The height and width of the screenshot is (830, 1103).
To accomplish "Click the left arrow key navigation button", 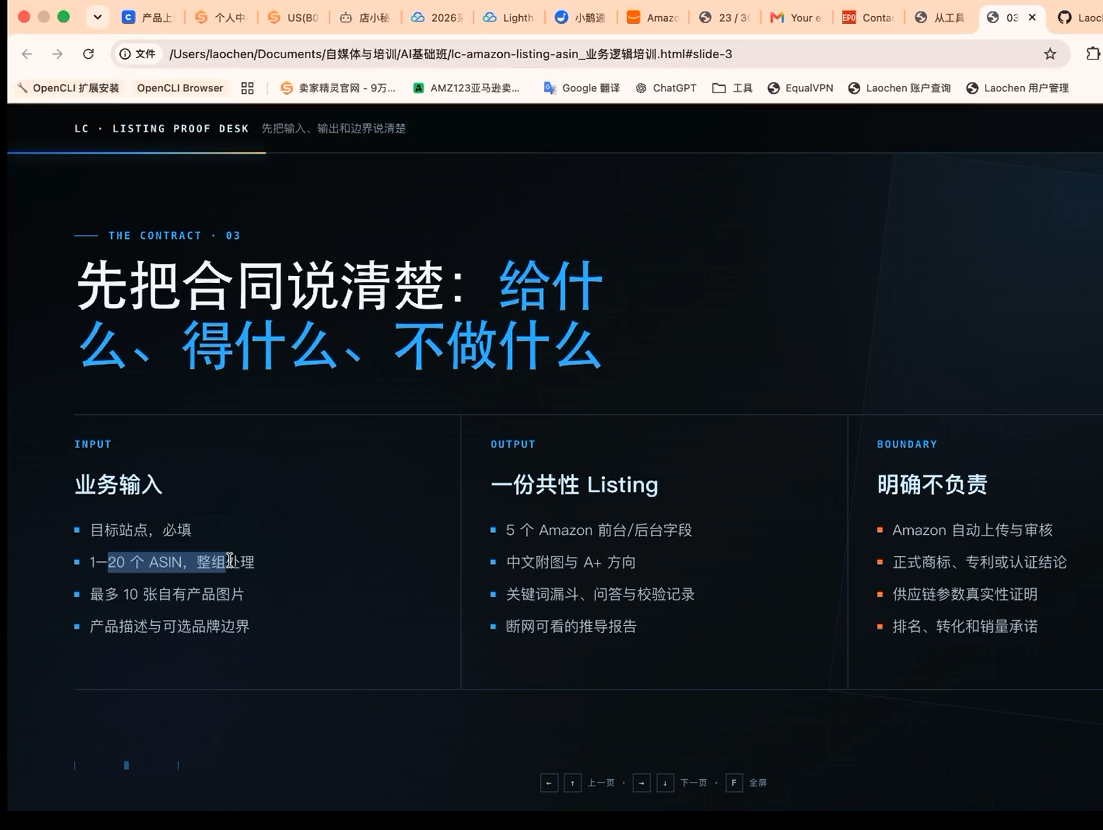I will pyautogui.click(x=549, y=783).
